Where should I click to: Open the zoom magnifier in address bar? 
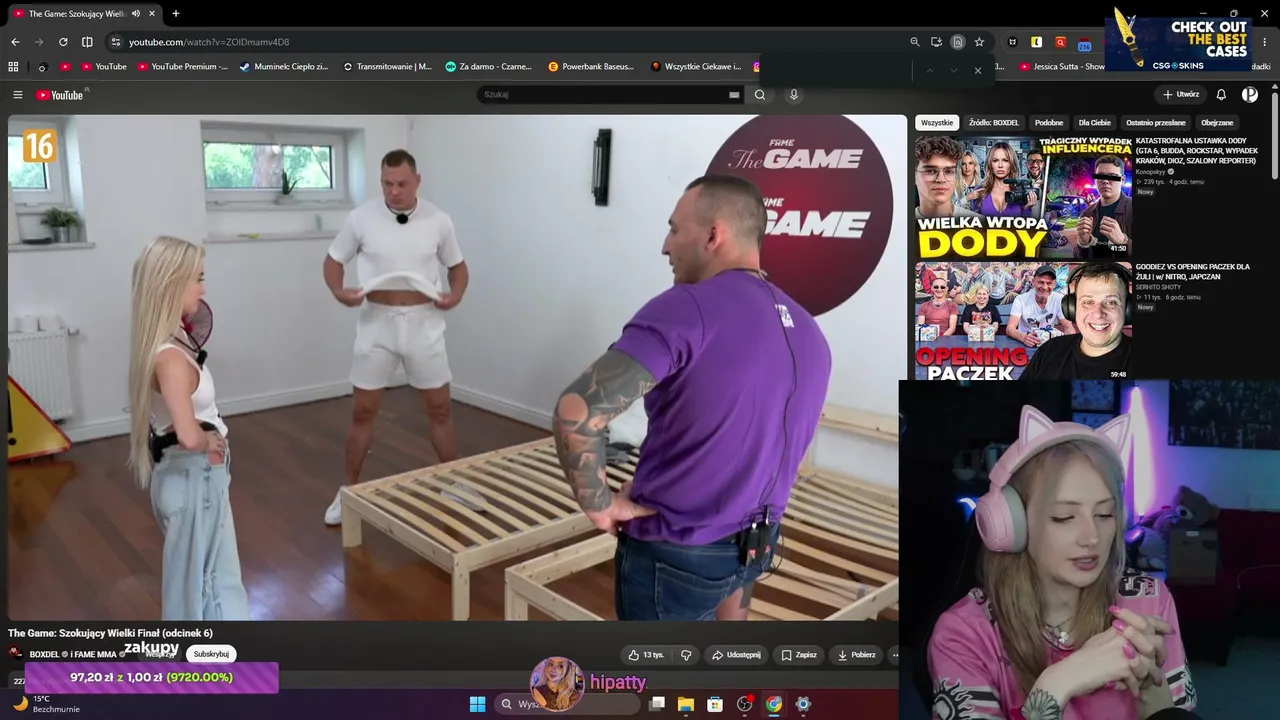(x=914, y=42)
